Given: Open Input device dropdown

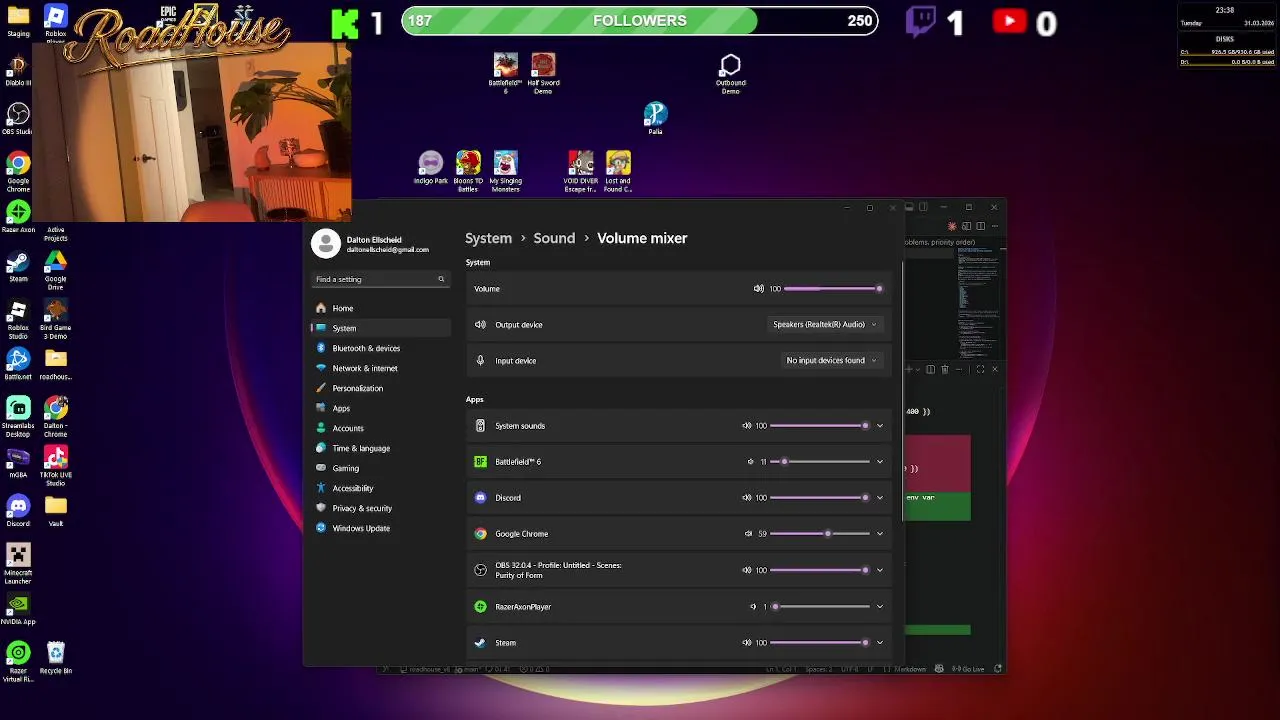Looking at the screenshot, I should pyautogui.click(x=832, y=361).
